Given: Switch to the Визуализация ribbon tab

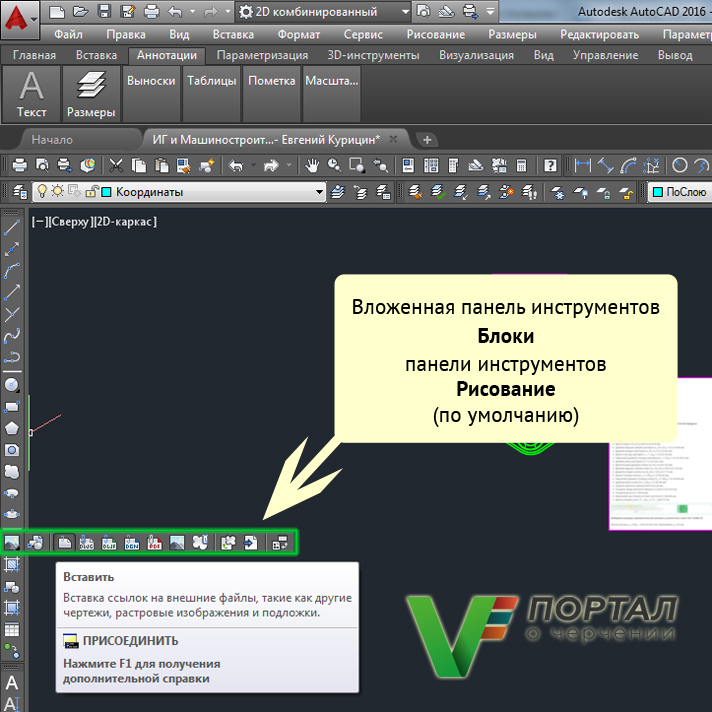Looking at the screenshot, I should [476, 55].
